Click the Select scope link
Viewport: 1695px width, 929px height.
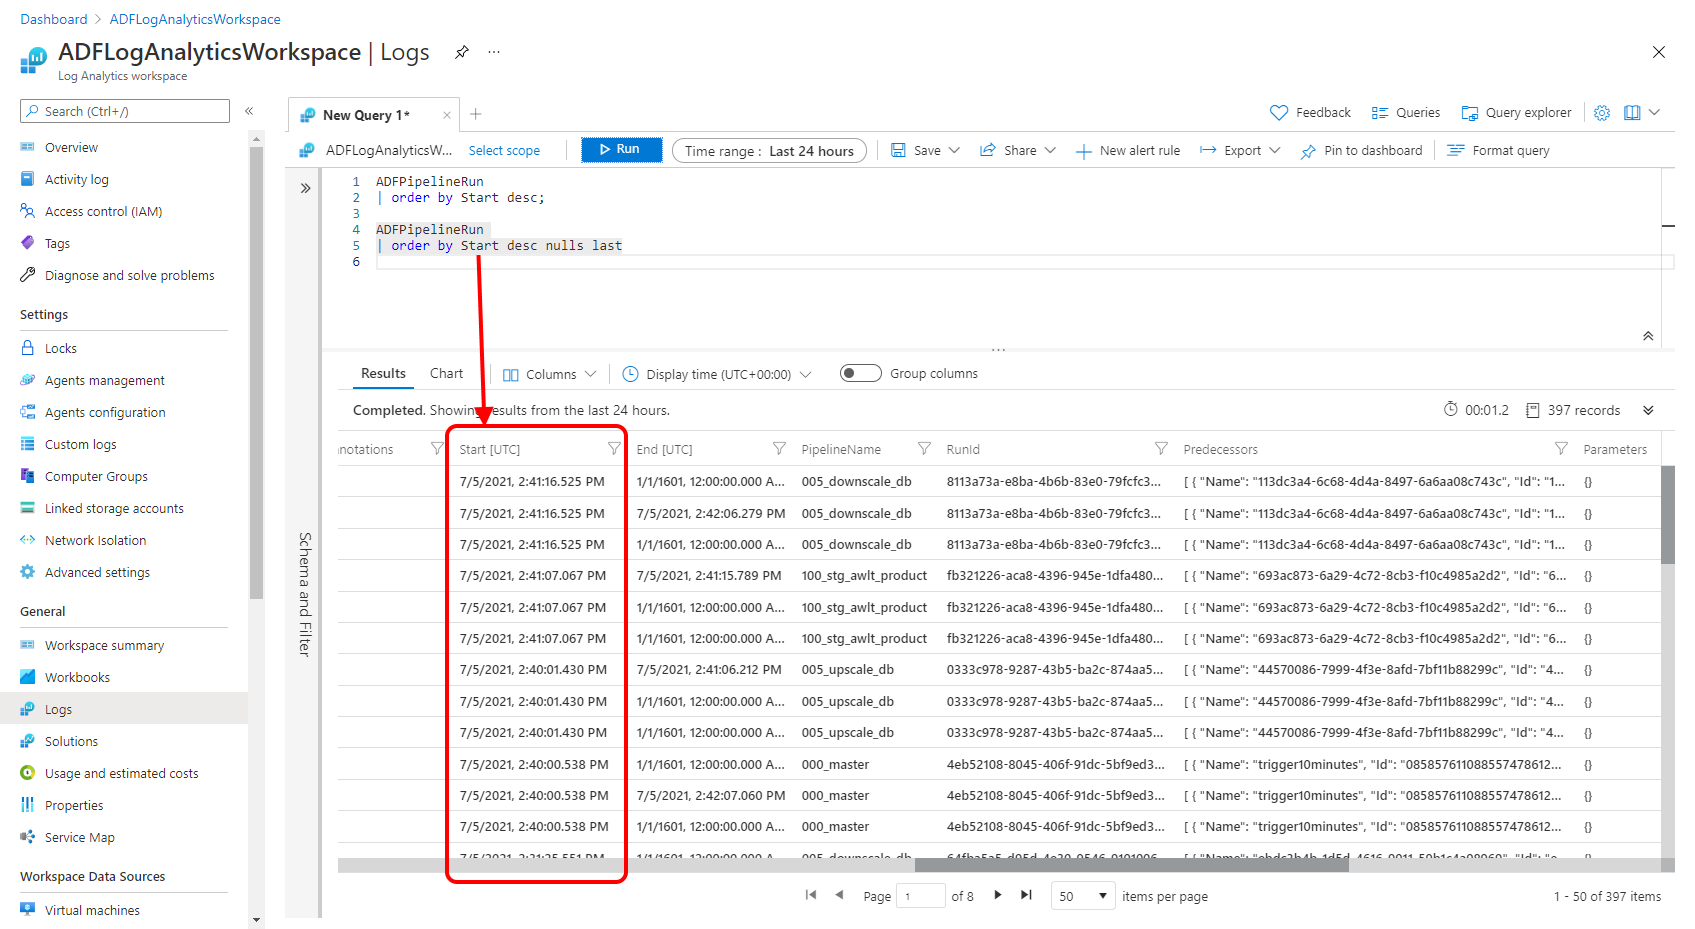(505, 150)
